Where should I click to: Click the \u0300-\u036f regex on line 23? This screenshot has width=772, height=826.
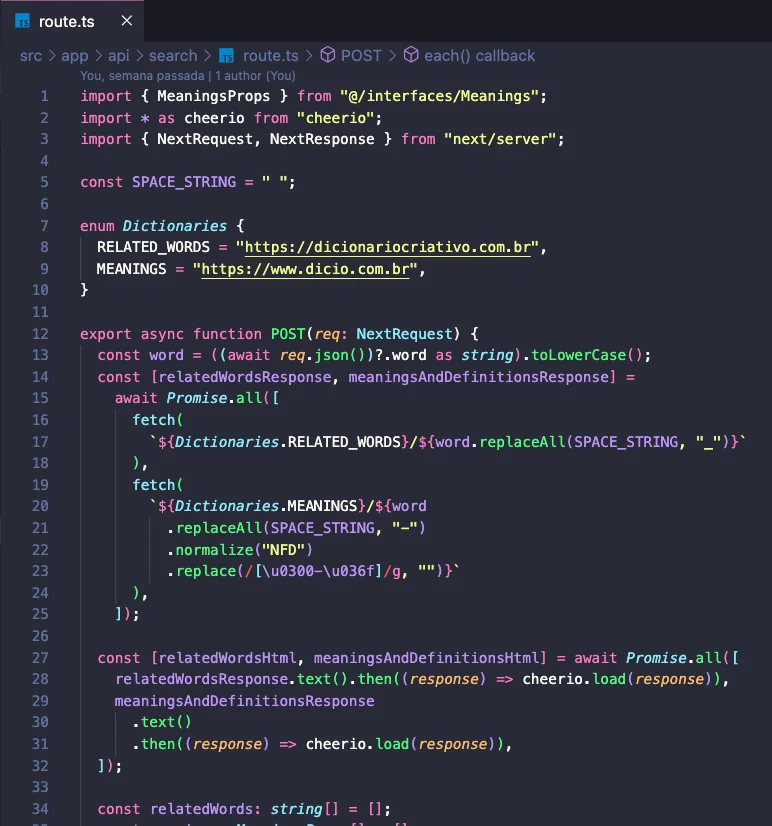point(318,571)
